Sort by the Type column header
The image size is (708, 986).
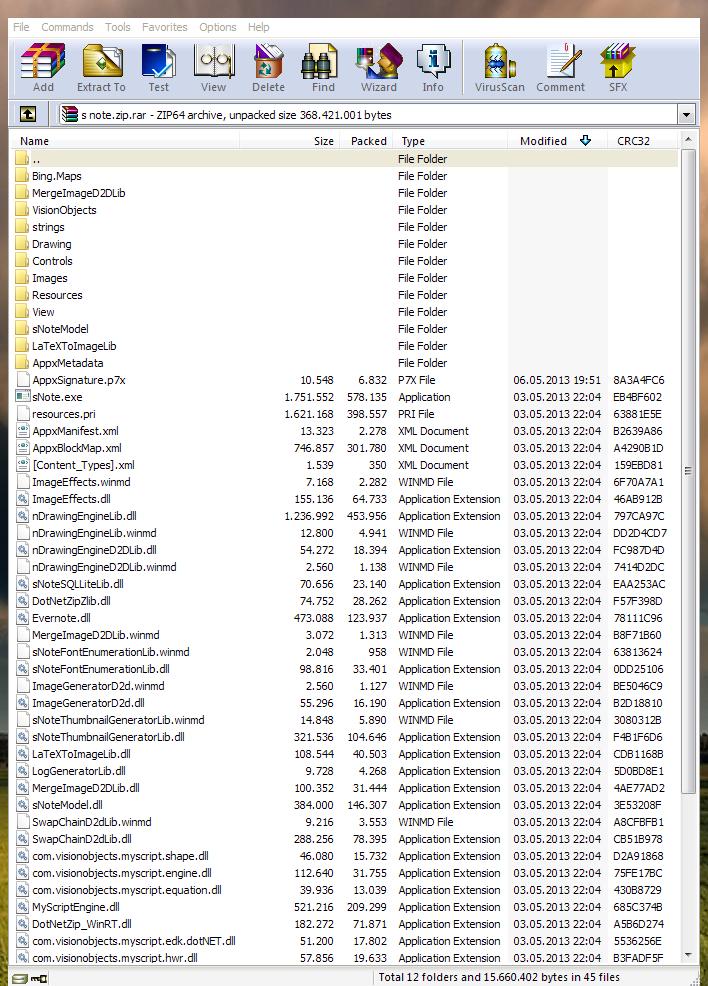[450, 141]
